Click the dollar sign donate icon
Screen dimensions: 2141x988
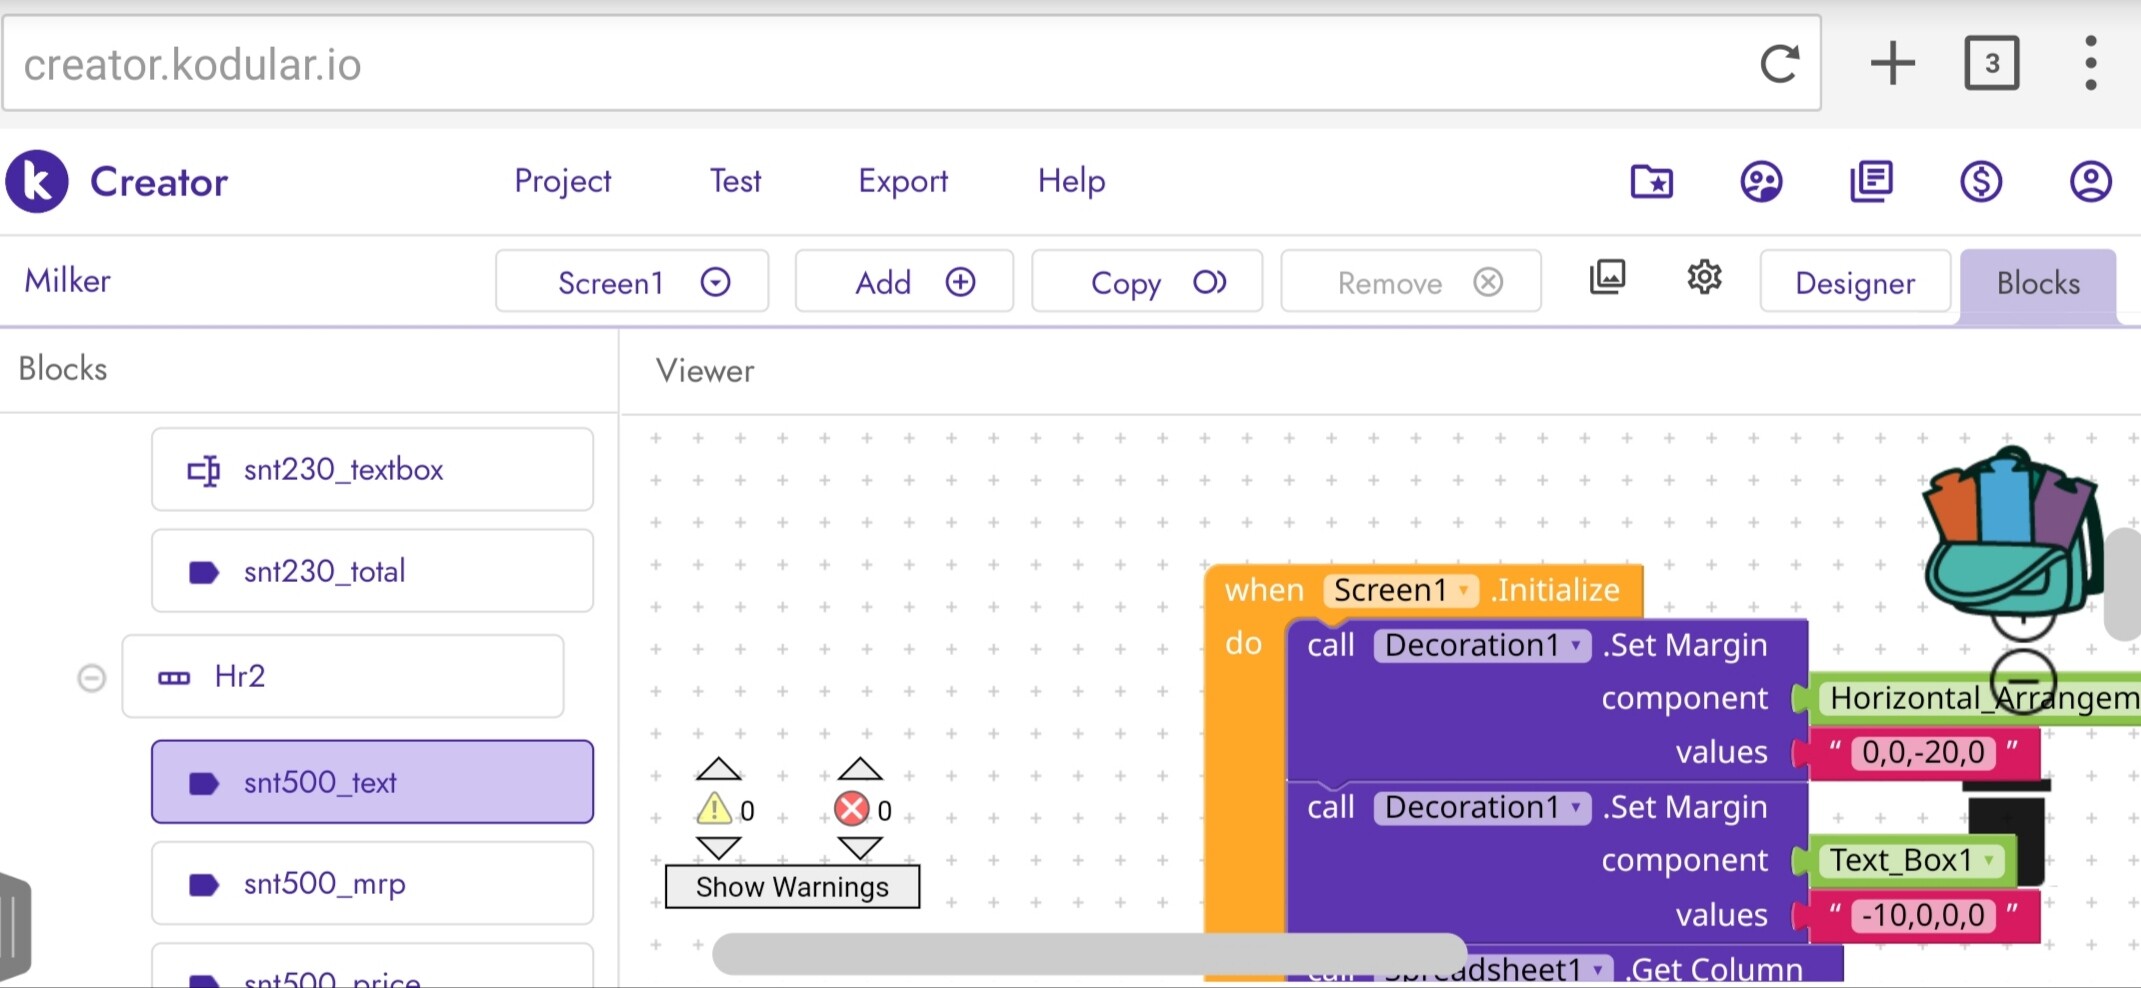click(1980, 182)
